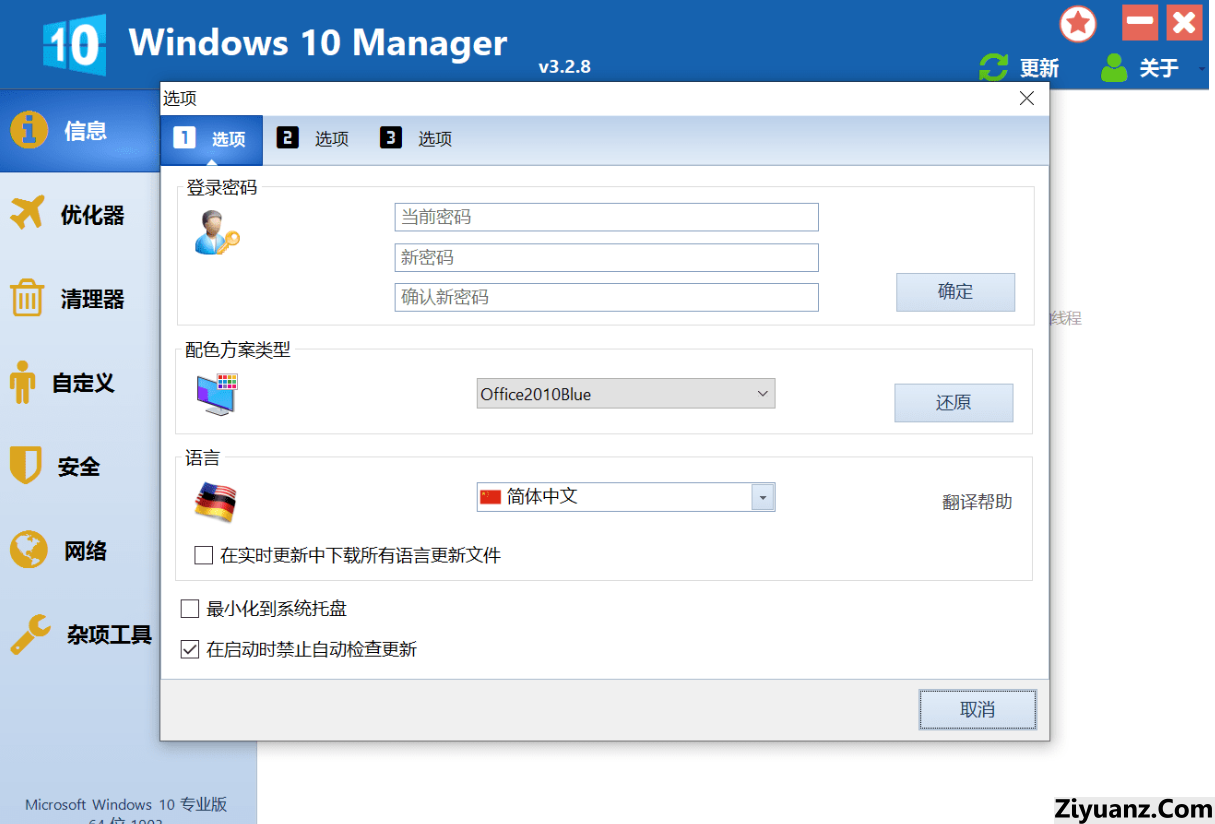The width and height of the screenshot is (1215, 824).
Task: Click the 当前密码 input field
Action: pos(606,217)
